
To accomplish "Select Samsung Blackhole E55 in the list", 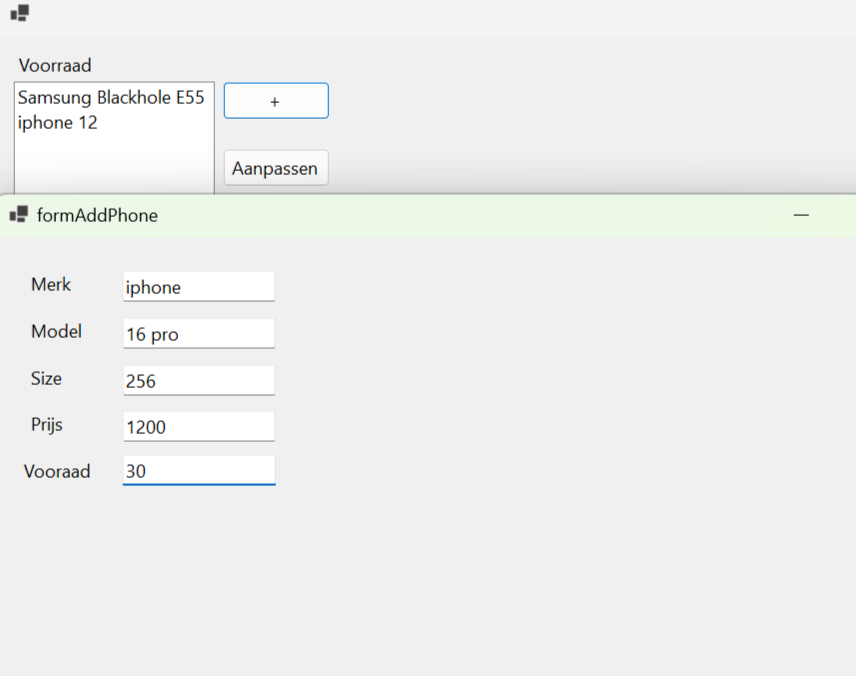I will pyautogui.click(x=110, y=98).
